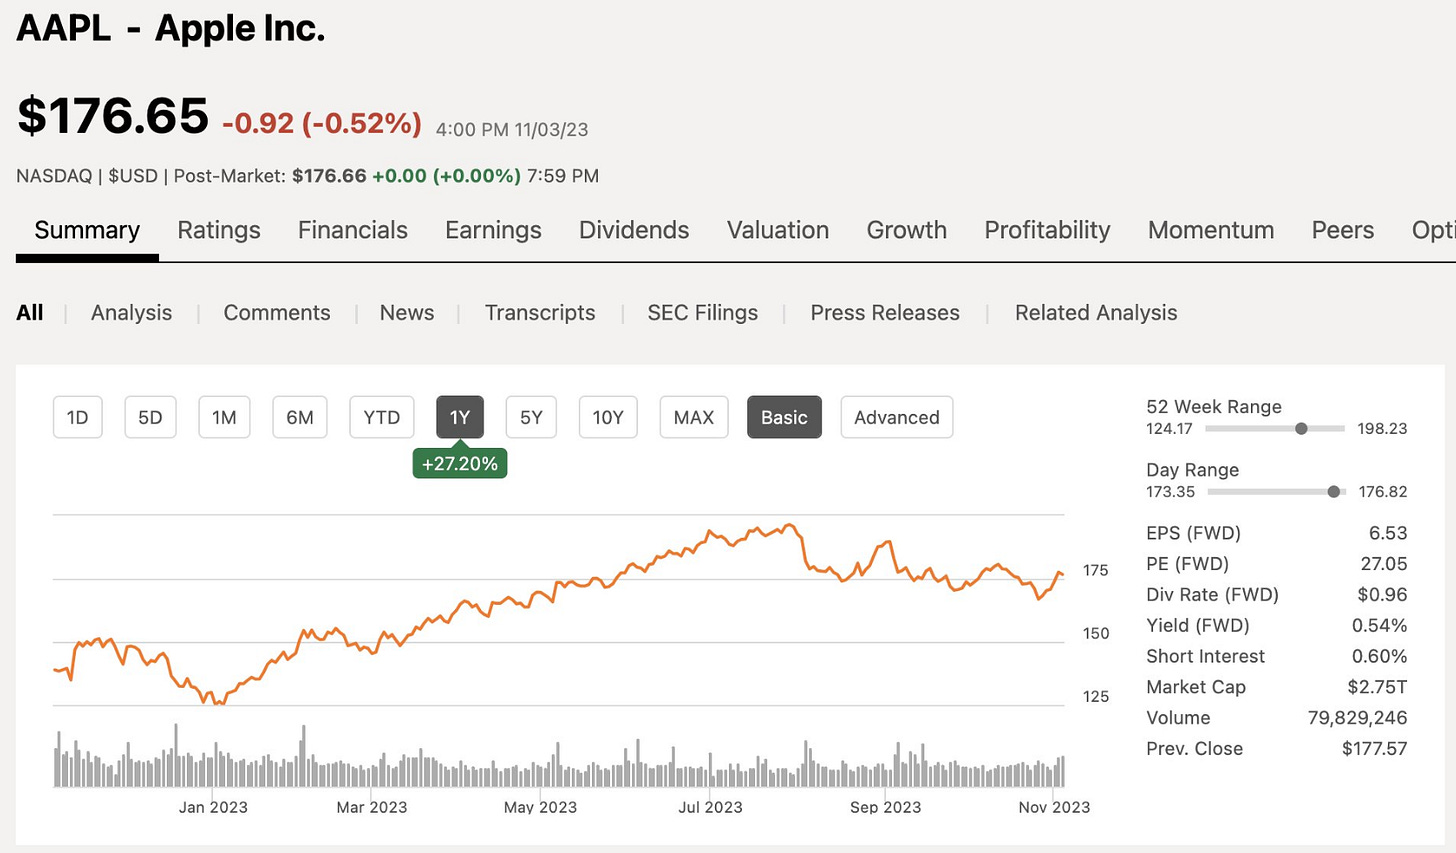Viewport: 1456px width, 853px height.
Task: Click the Div Rate (FWD) value $0.96
Action: [x=1382, y=595]
